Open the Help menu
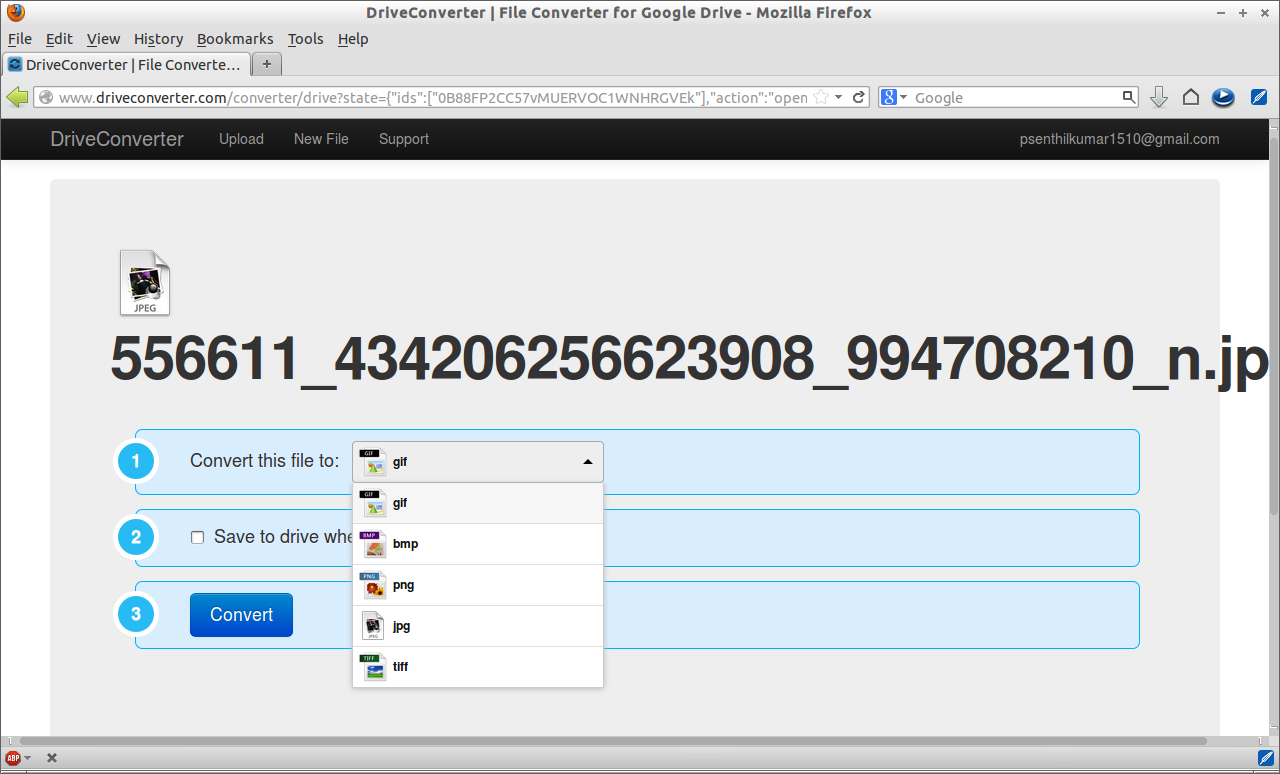The height and width of the screenshot is (774, 1280). (353, 39)
